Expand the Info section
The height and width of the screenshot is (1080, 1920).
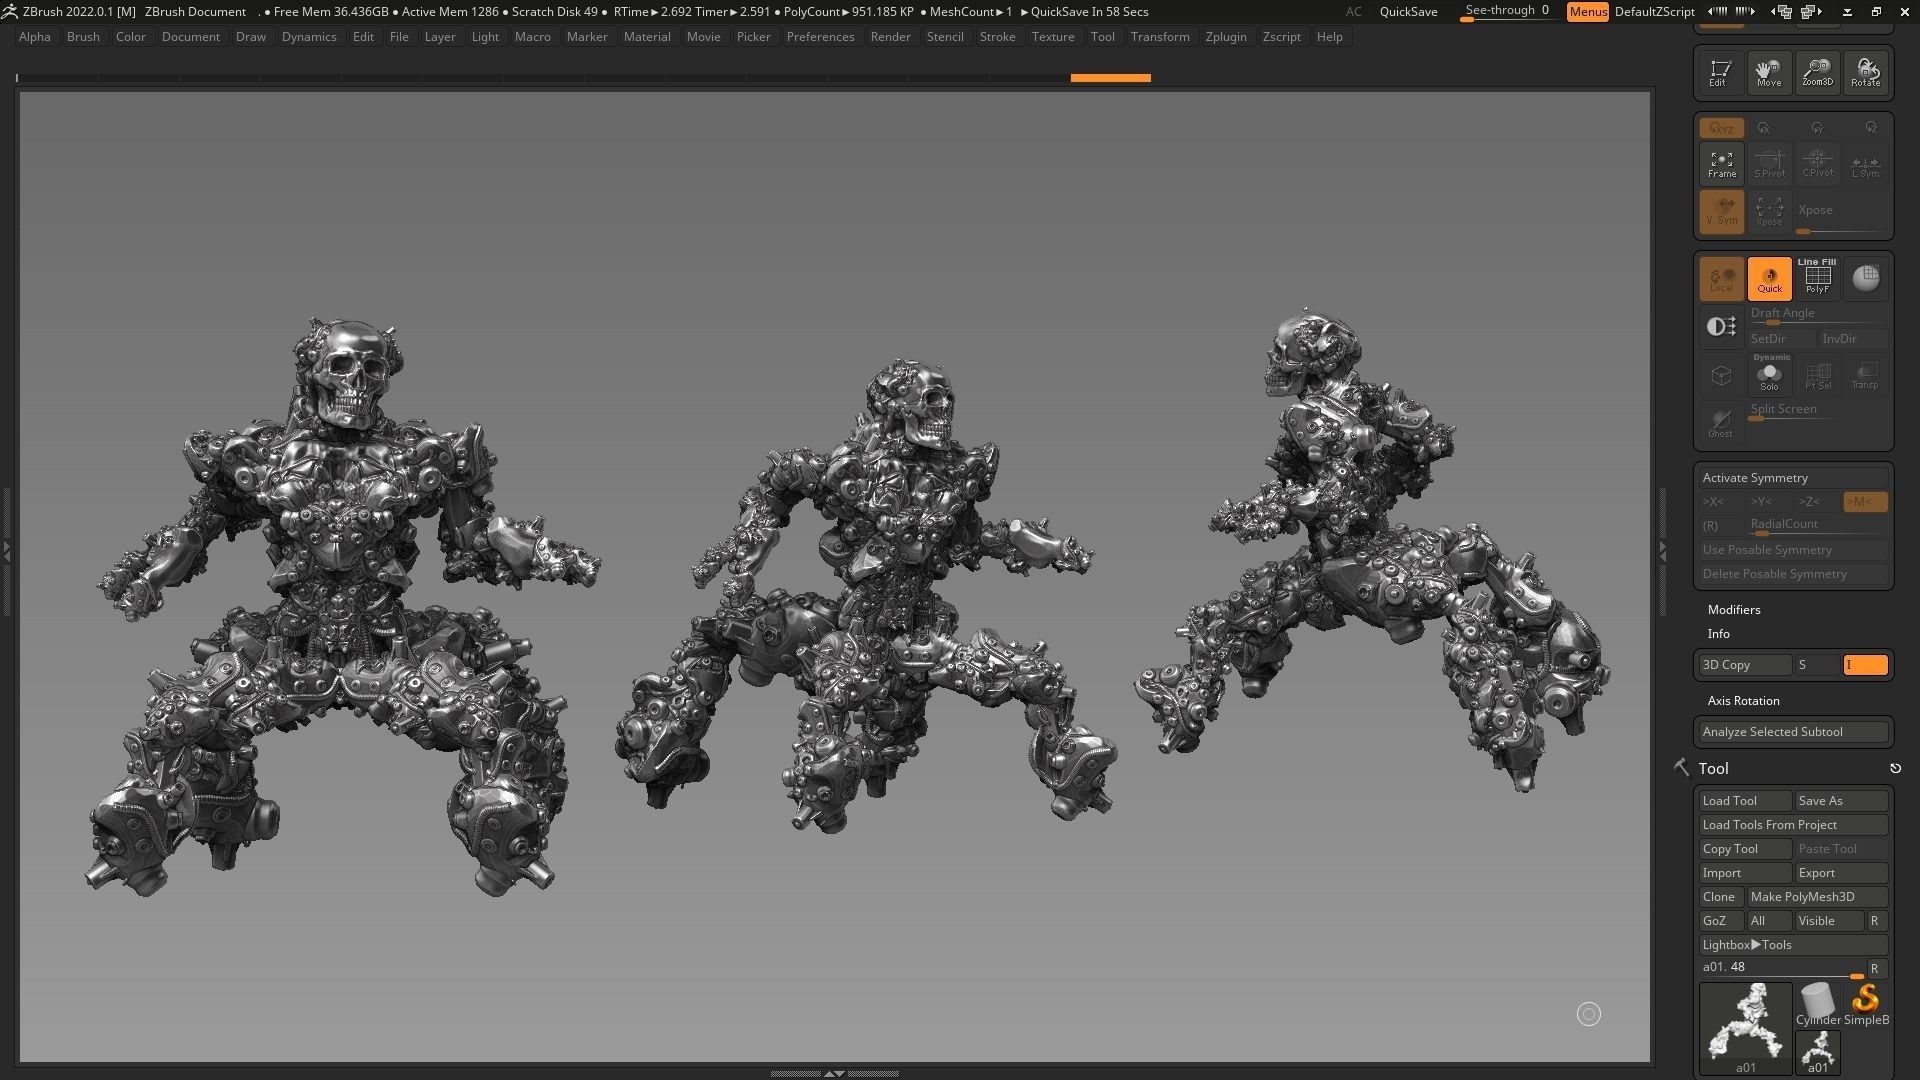pos(1718,634)
